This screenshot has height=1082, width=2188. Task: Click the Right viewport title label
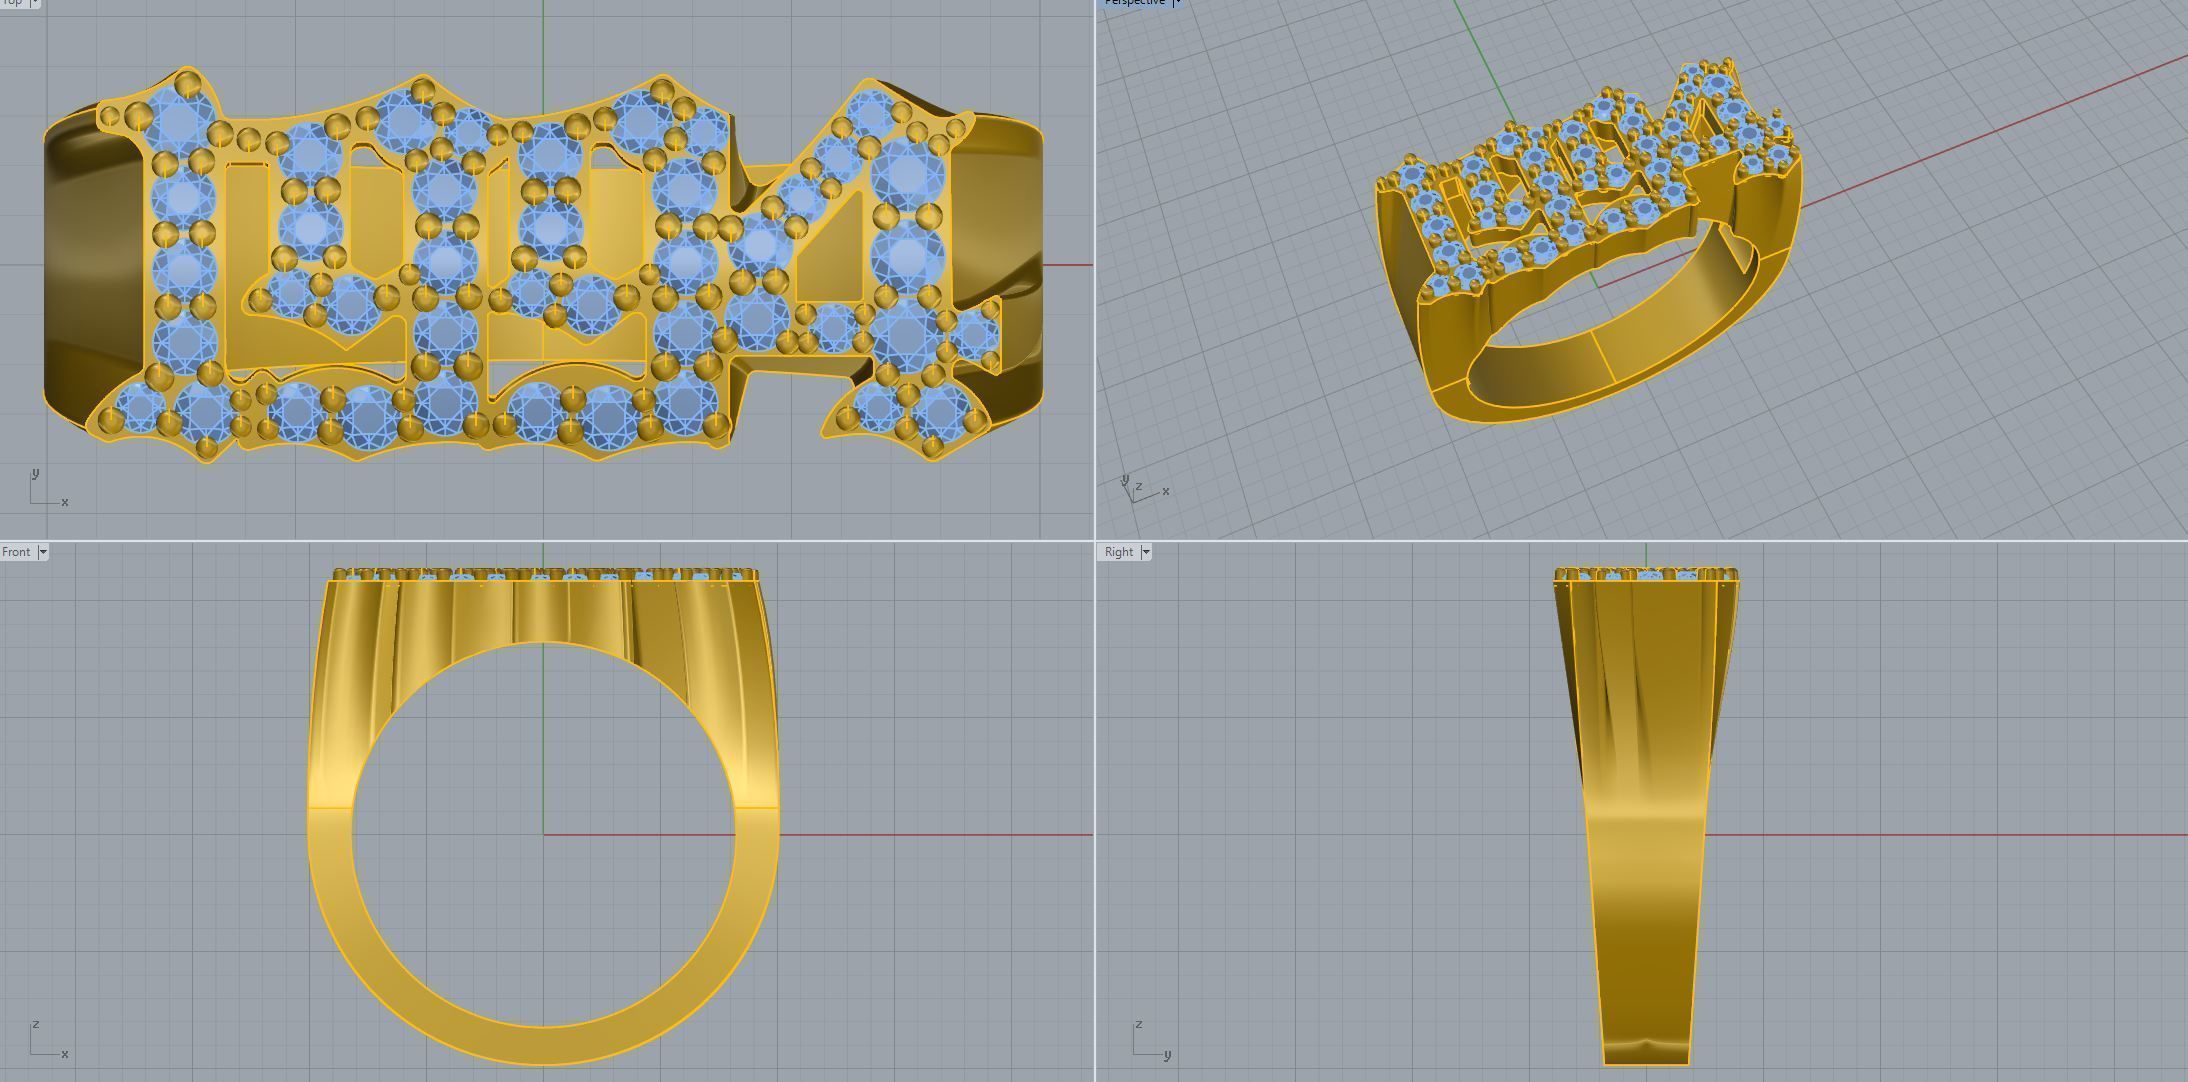pyautogui.click(x=1119, y=552)
